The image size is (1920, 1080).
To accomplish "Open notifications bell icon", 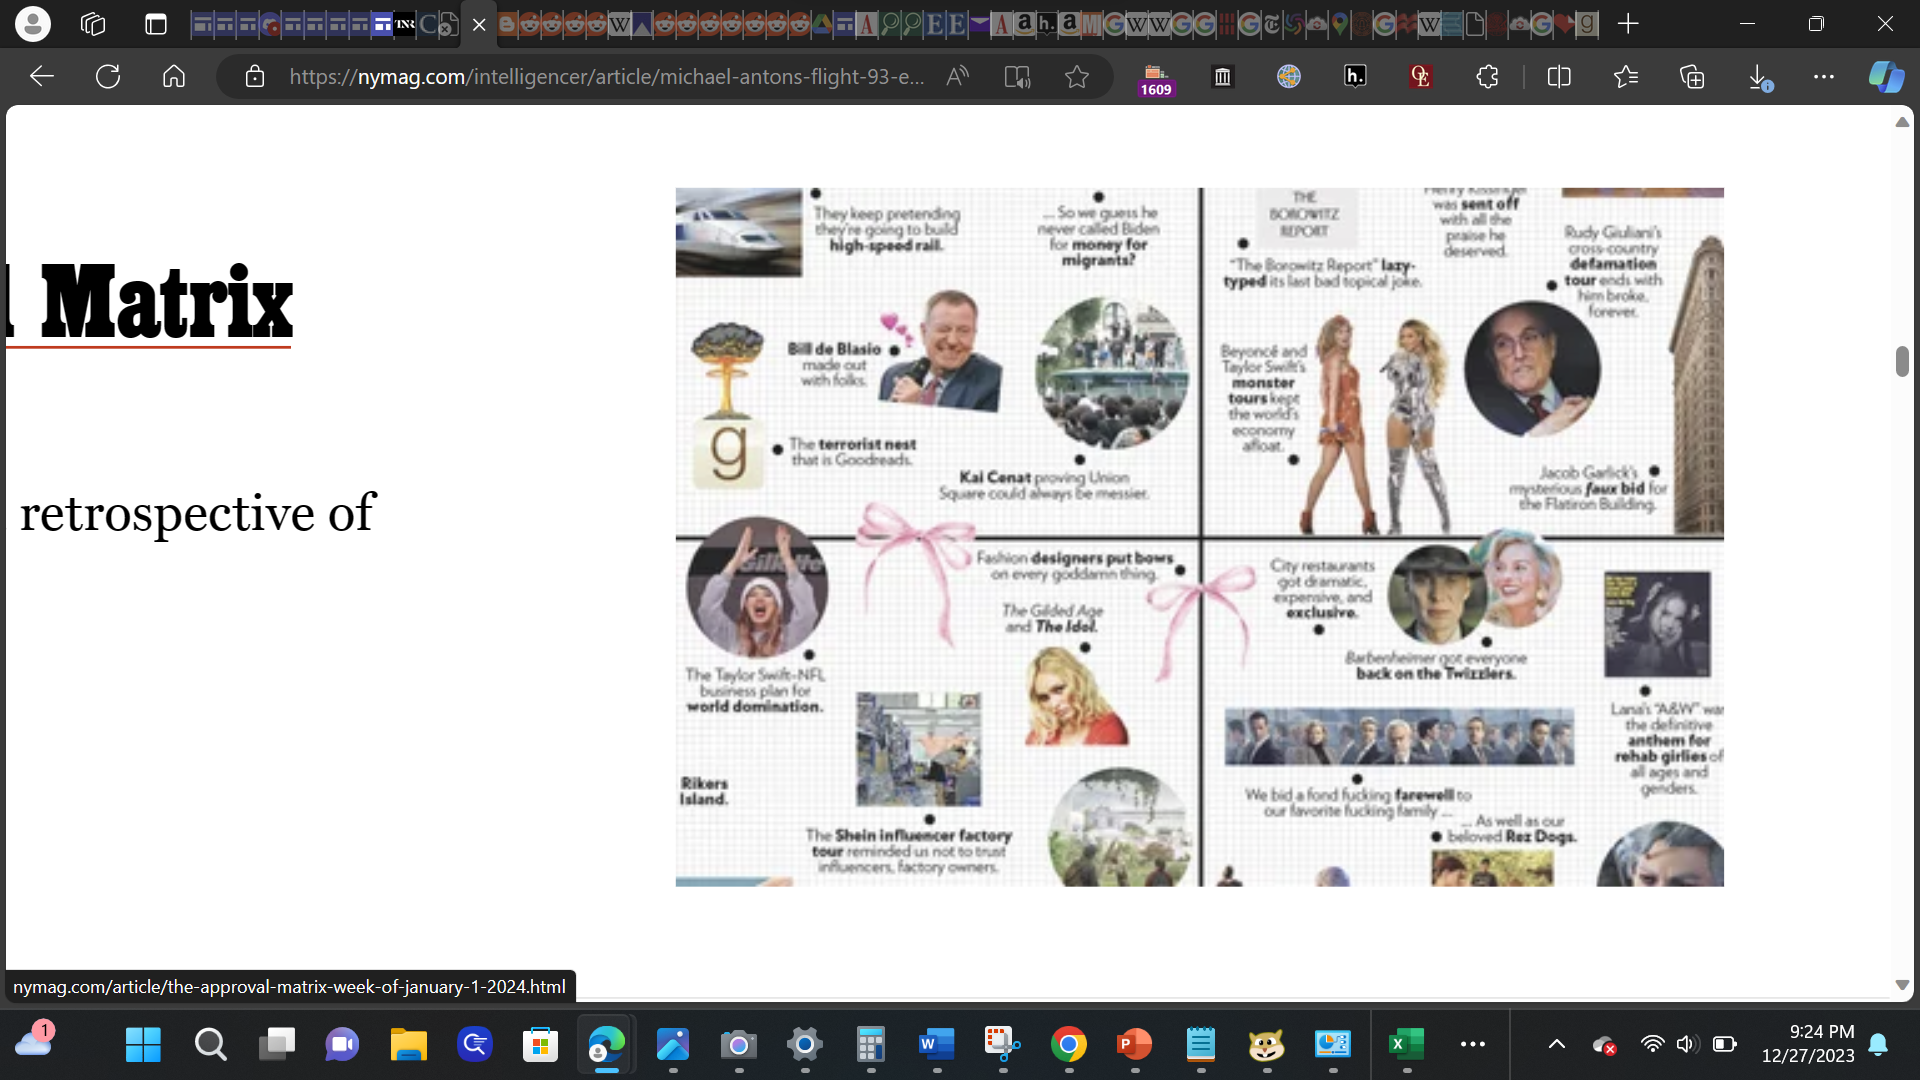I will (x=1878, y=1044).
